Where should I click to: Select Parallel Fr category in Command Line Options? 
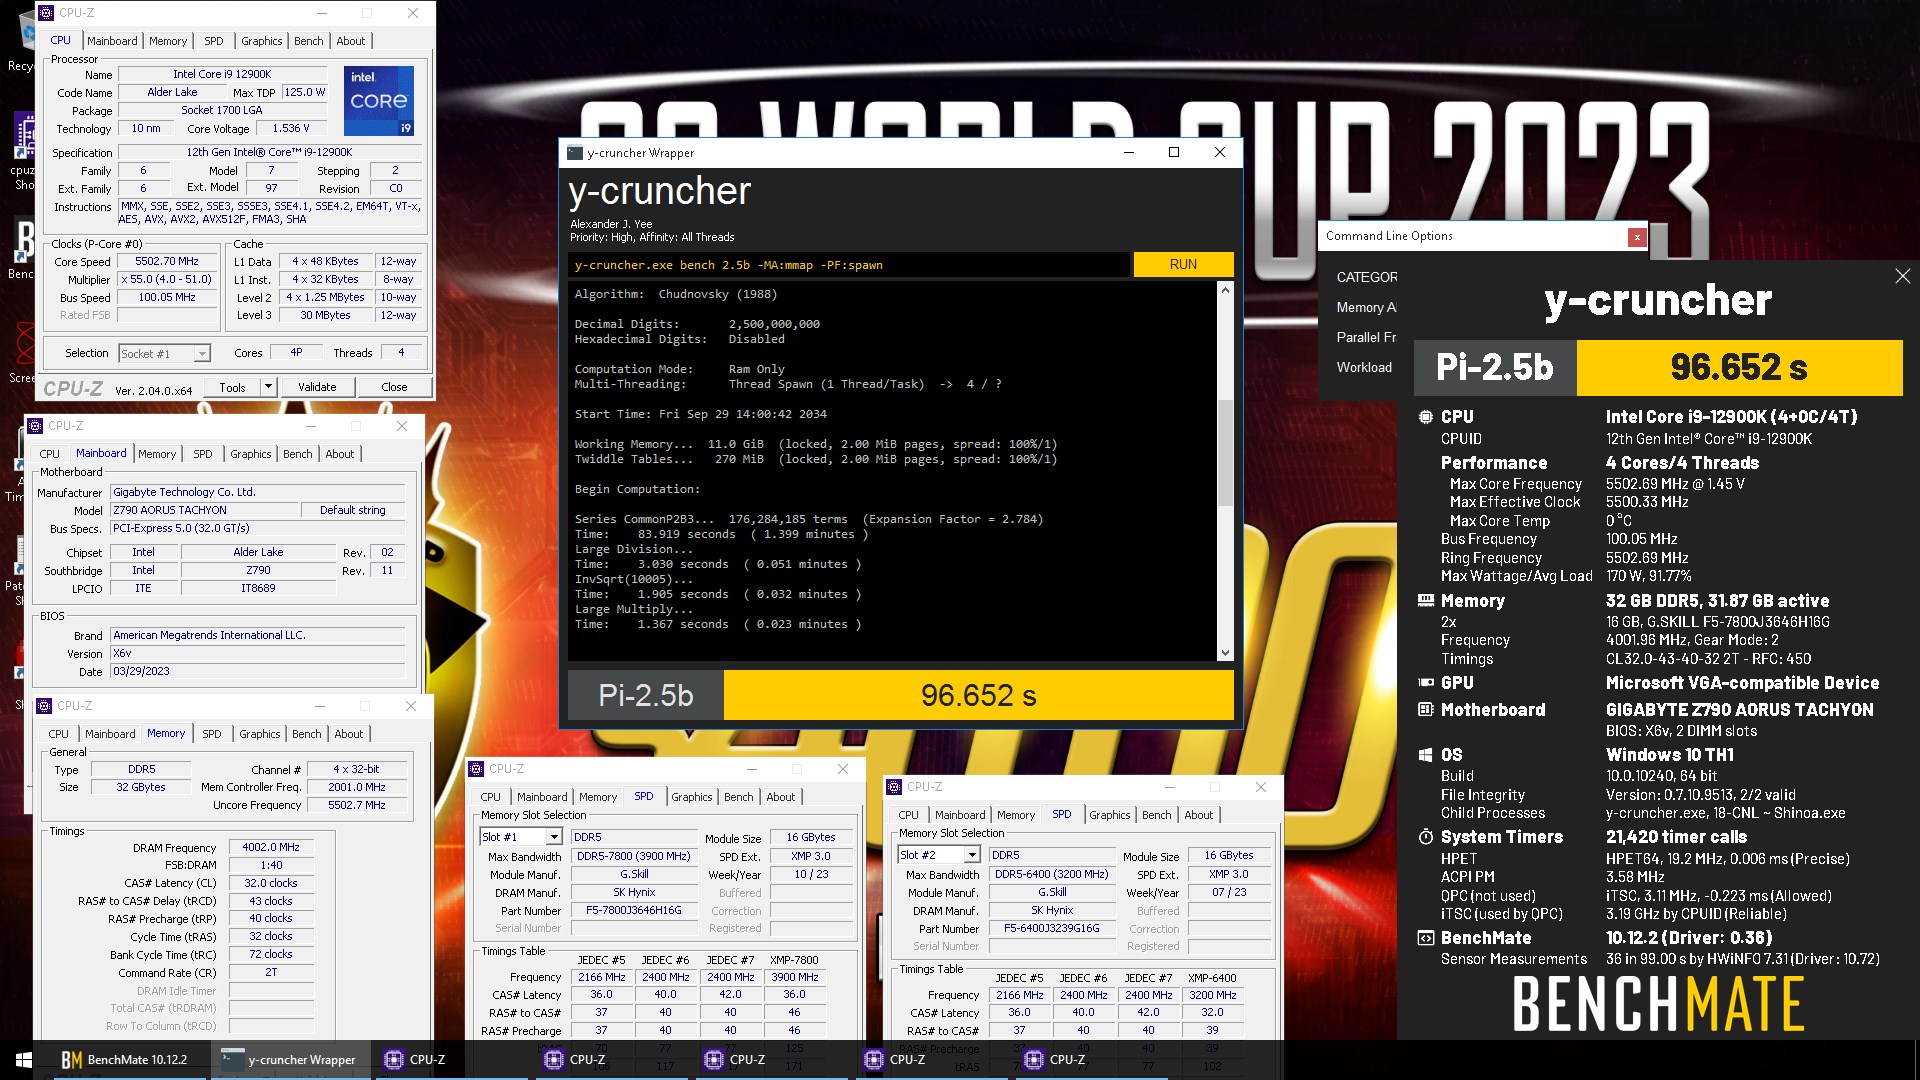pos(1366,338)
